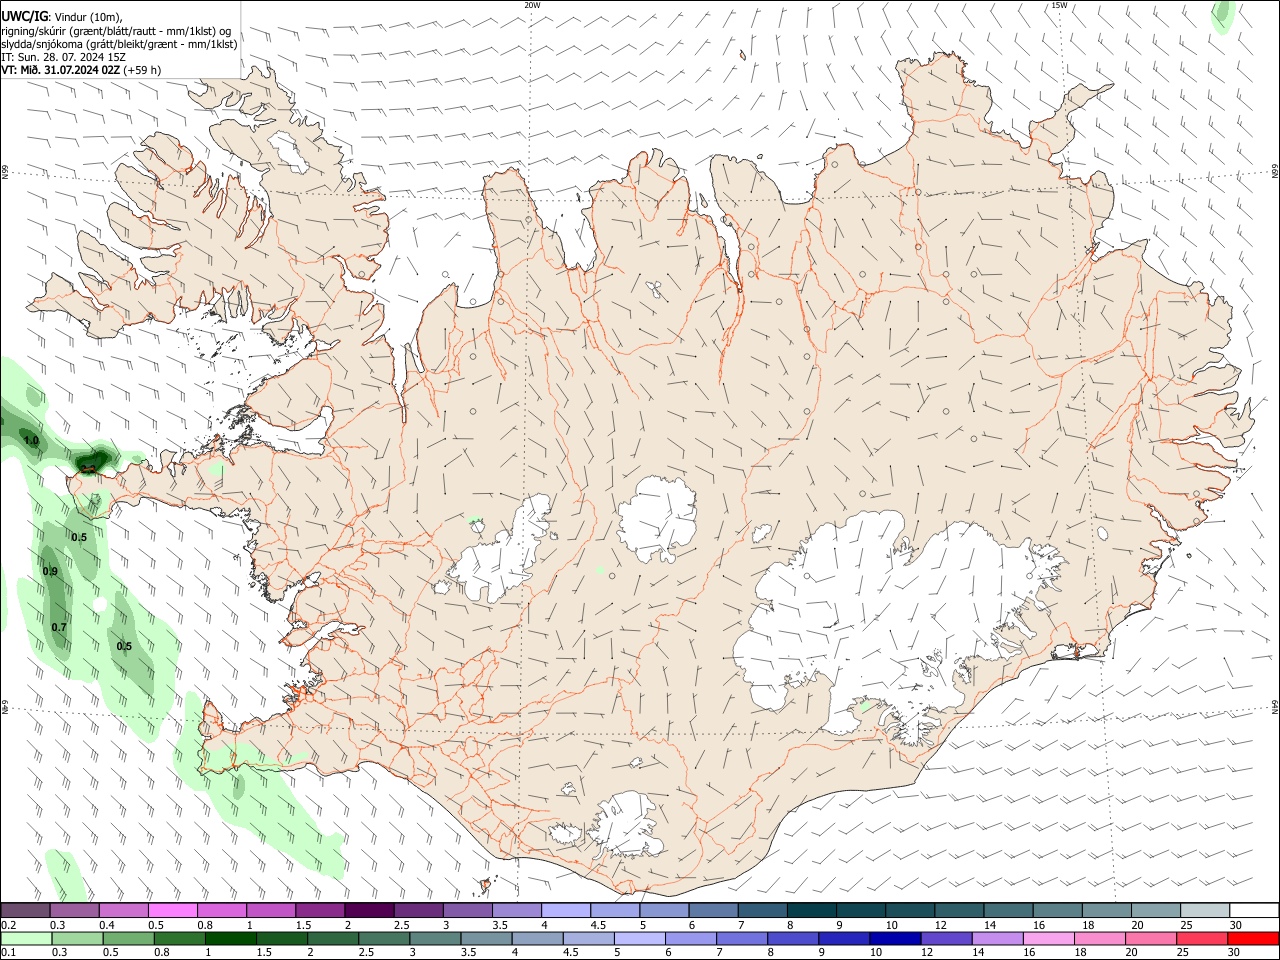
Task: Select bottom-row grey-blue swatch between 3.5 and 4
Action: tap(486, 938)
